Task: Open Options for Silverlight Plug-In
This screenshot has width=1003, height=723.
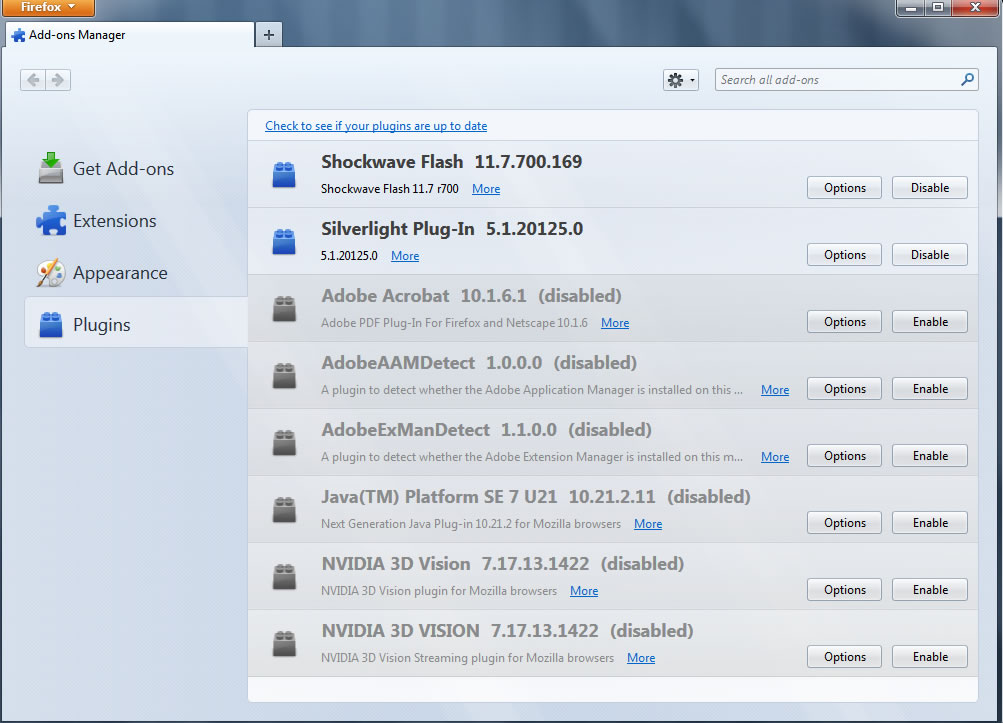Action: pyautogui.click(x=844, y=255)
